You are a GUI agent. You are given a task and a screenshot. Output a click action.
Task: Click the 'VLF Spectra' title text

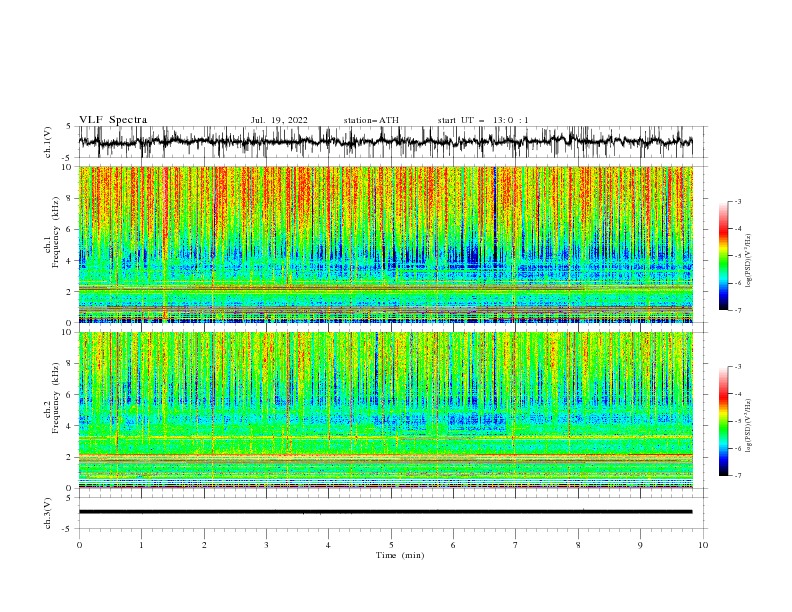pyautogui.click(x=113, y=120)
